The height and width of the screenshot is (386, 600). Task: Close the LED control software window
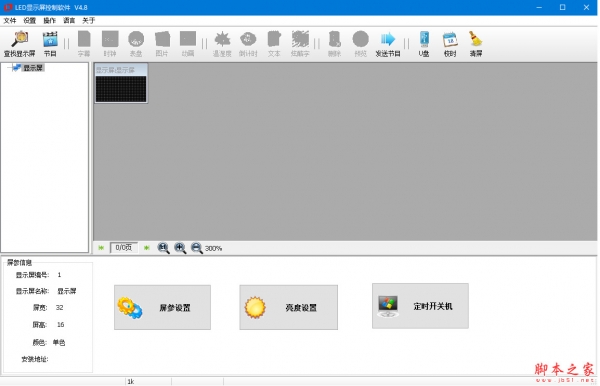pyautogui.click(x=586, y=7)
